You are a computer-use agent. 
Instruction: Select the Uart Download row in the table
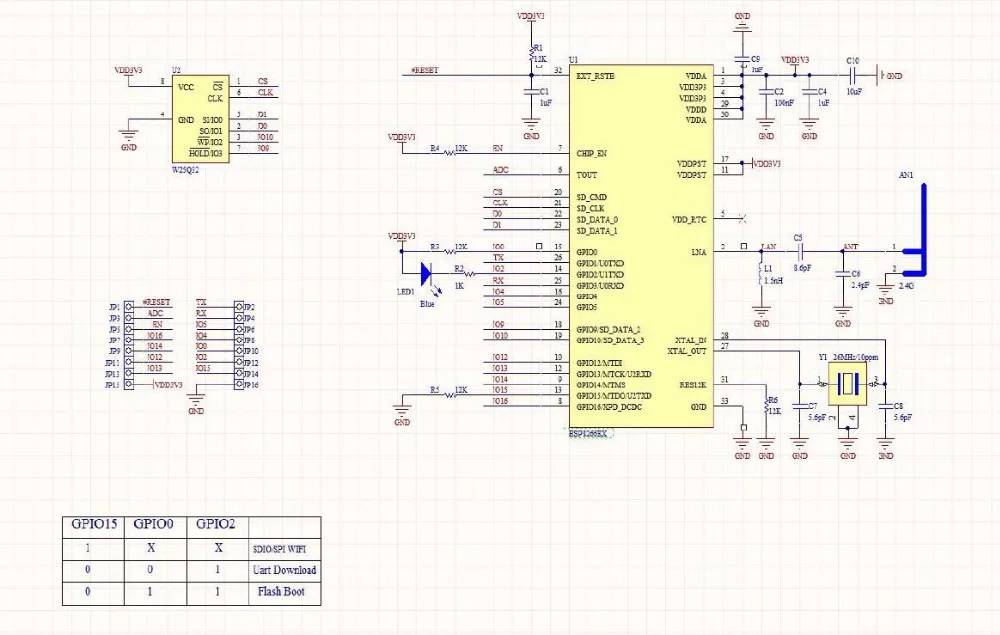[x=283, y=570]
